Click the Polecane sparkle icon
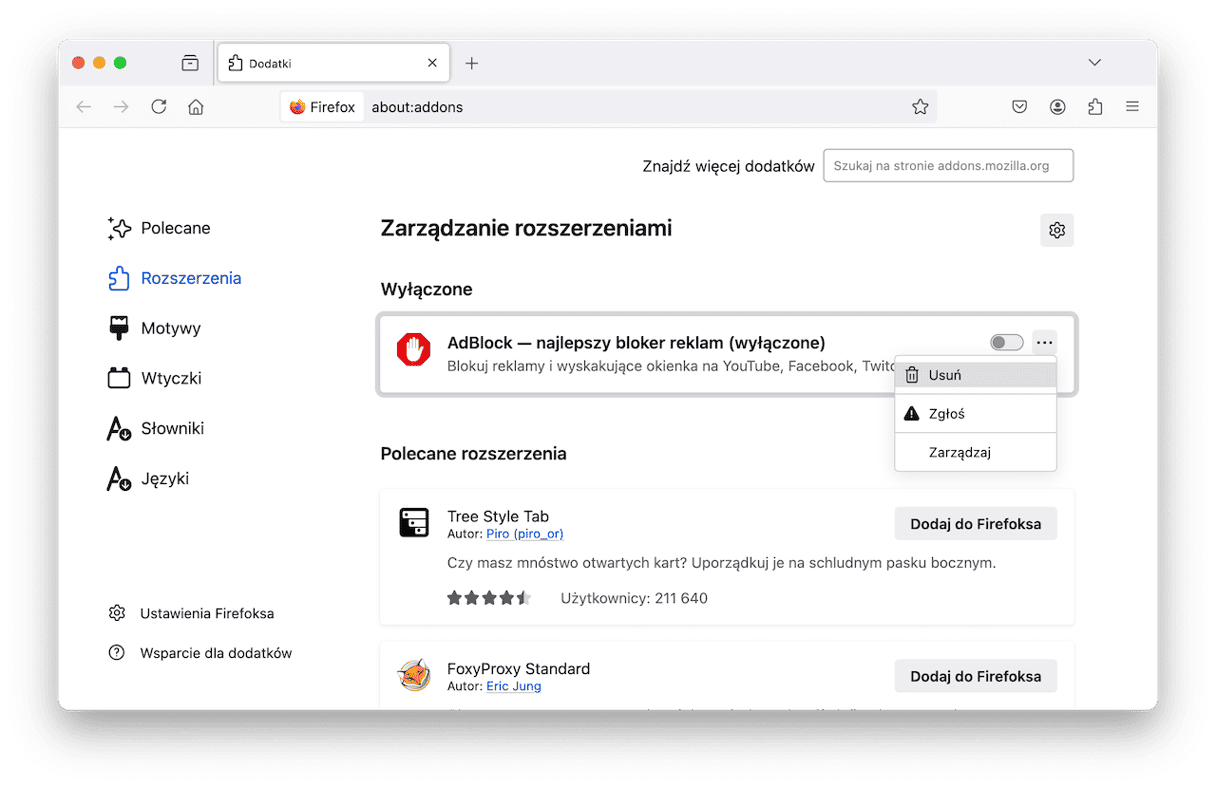 coord(119,228)
